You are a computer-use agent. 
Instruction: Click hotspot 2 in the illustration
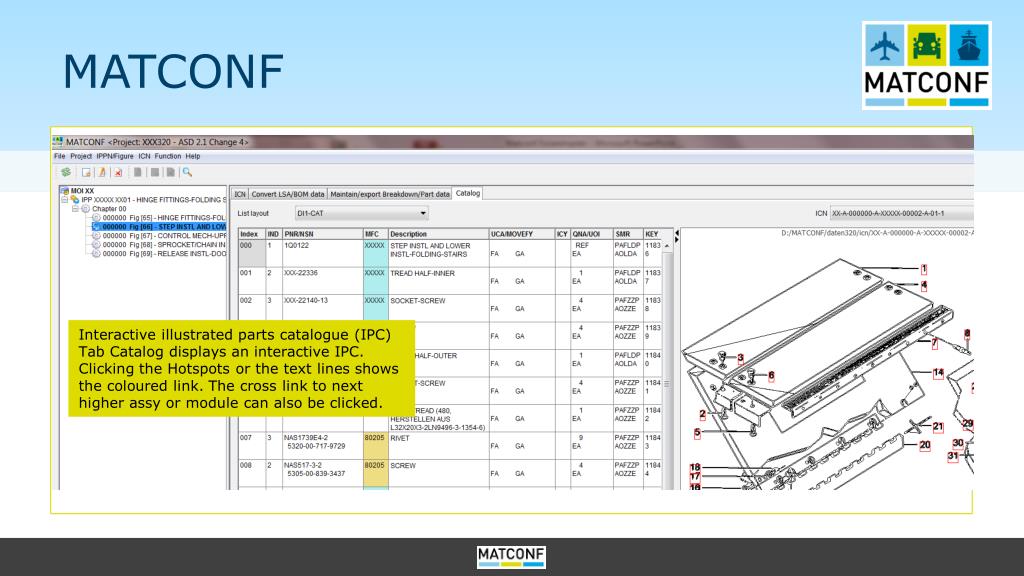point(703,415)
